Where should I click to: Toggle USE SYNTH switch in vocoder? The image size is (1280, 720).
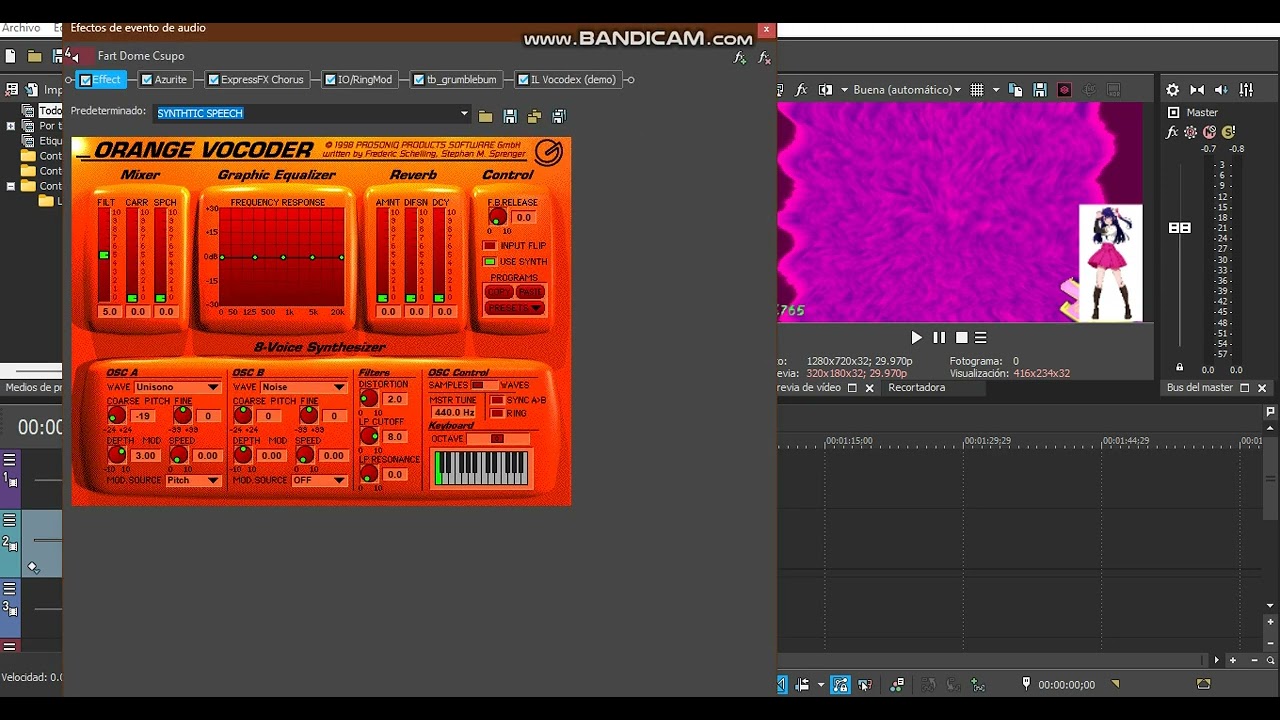(489, 262)
